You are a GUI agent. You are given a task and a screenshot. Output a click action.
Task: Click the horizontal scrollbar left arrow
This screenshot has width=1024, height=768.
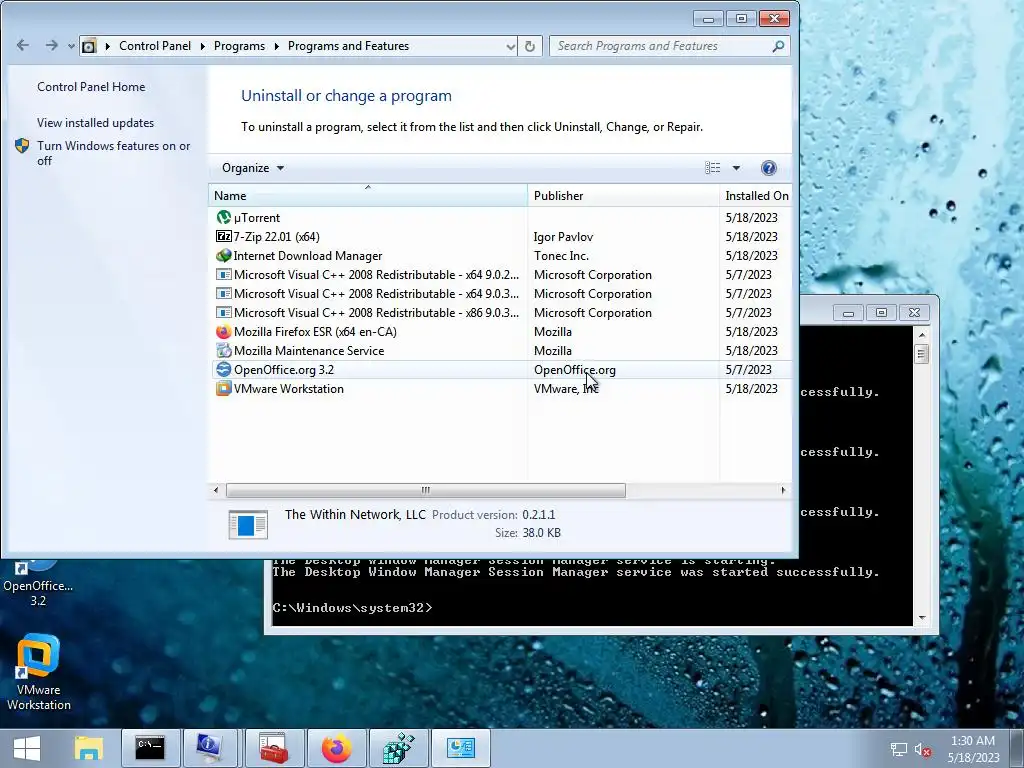coord(216,490)
